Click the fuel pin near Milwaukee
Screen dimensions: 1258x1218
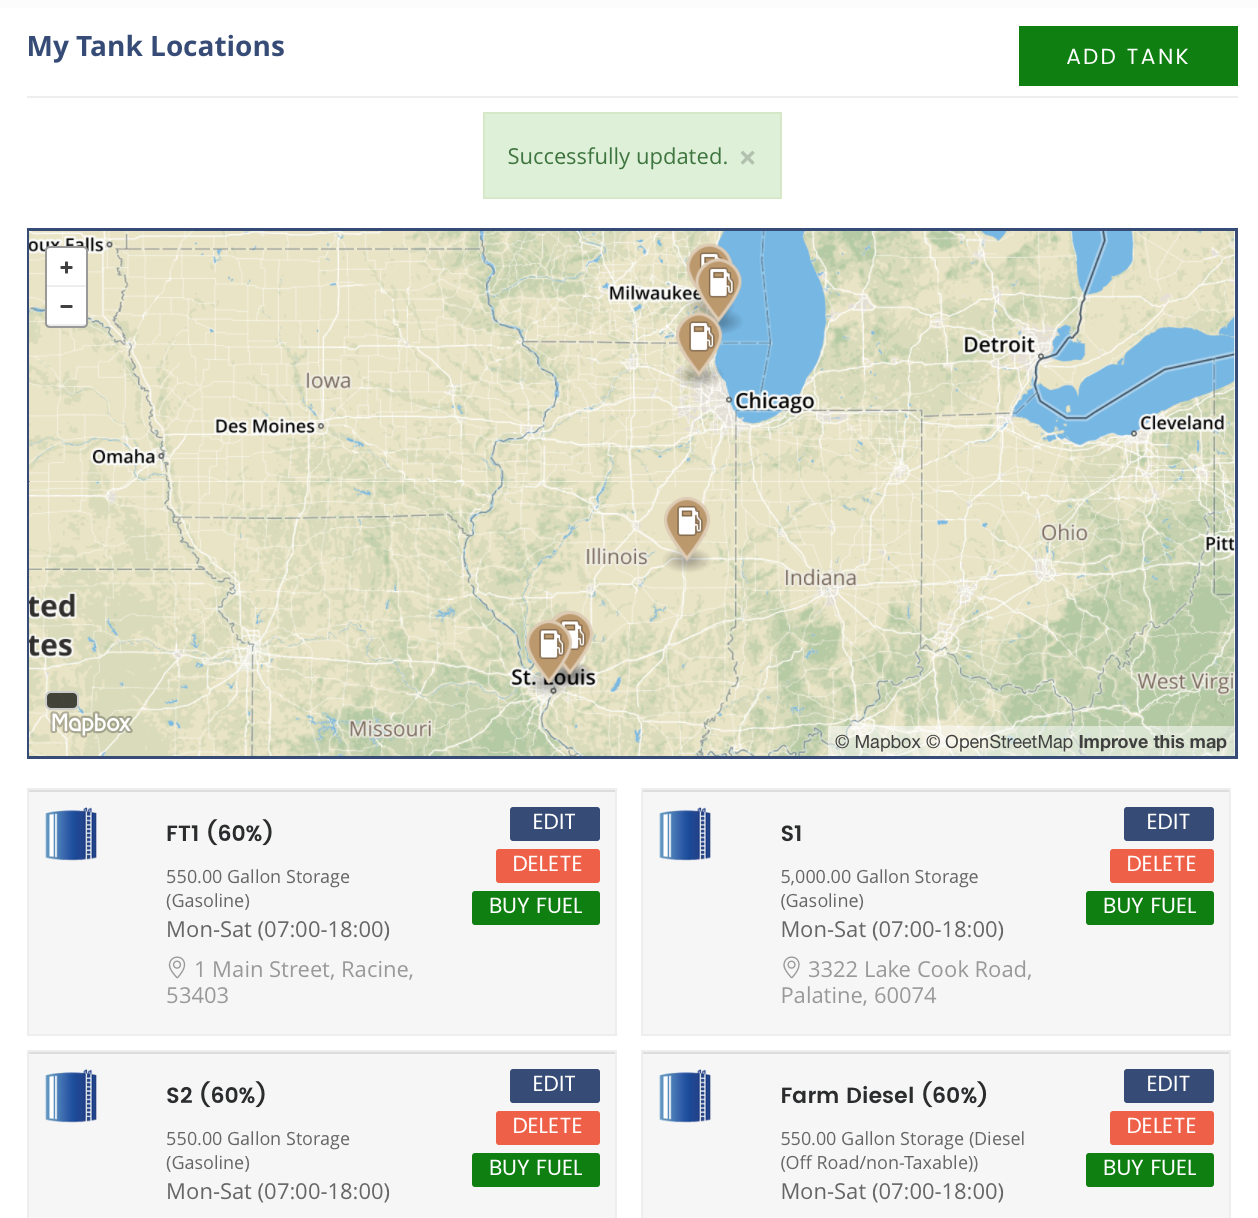pos(720,284)
